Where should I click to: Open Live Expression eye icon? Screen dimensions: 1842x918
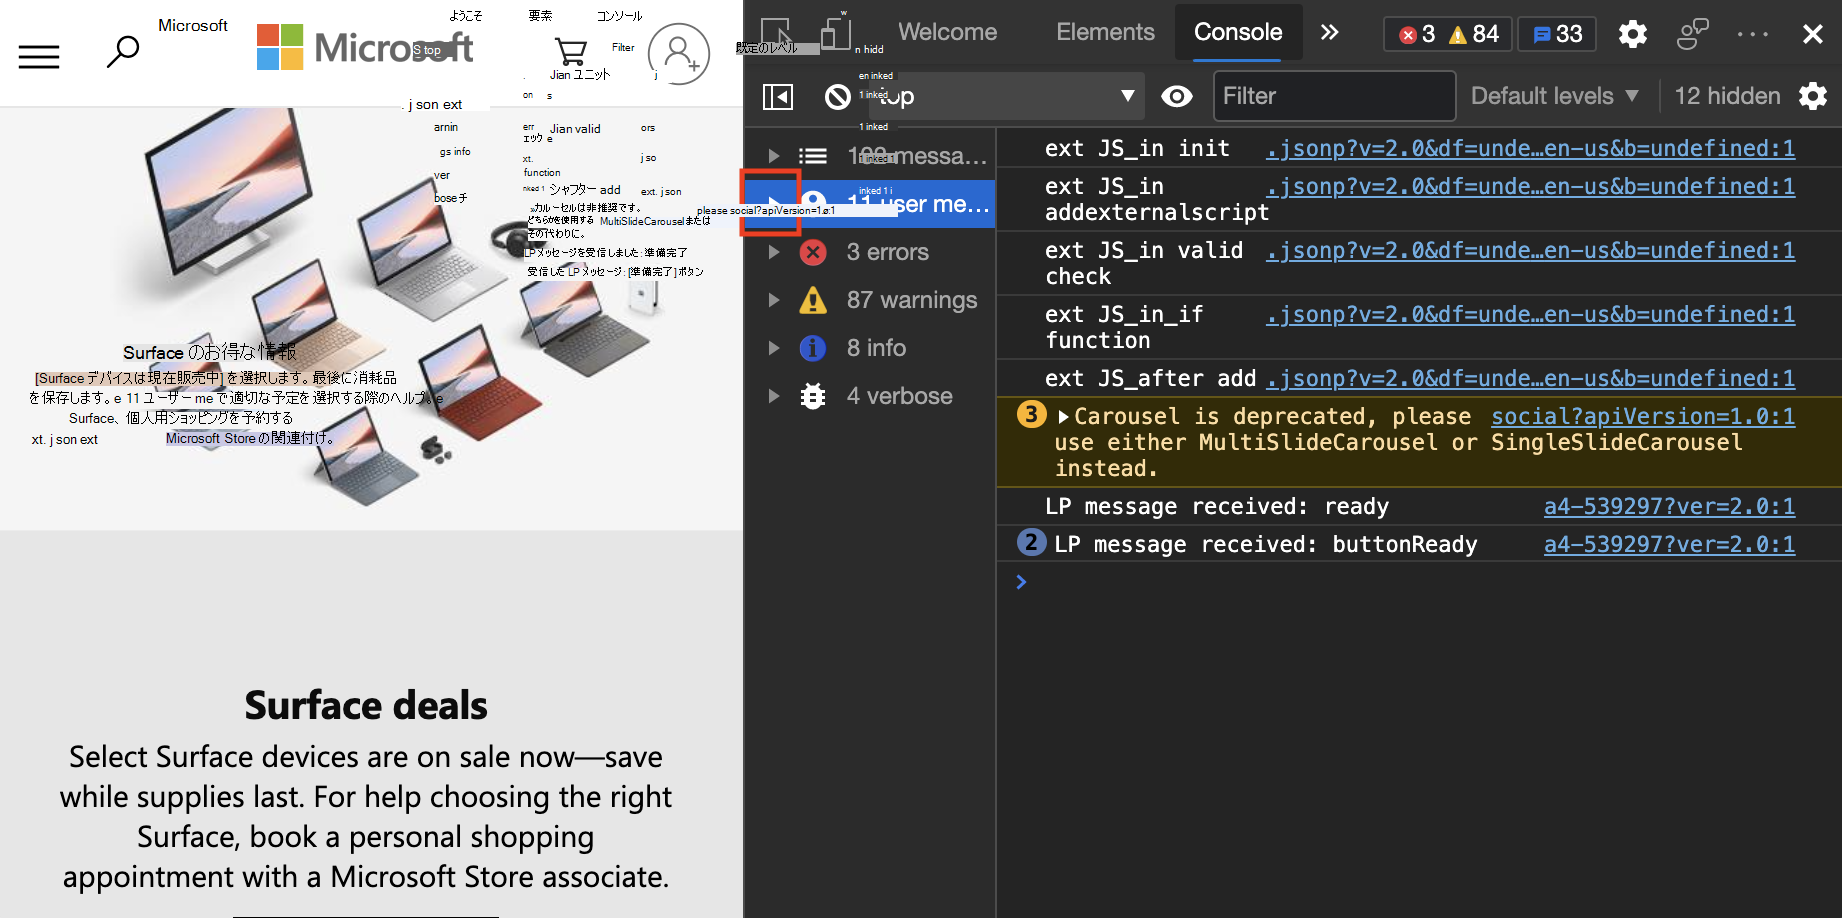[x=1176, y=96]
